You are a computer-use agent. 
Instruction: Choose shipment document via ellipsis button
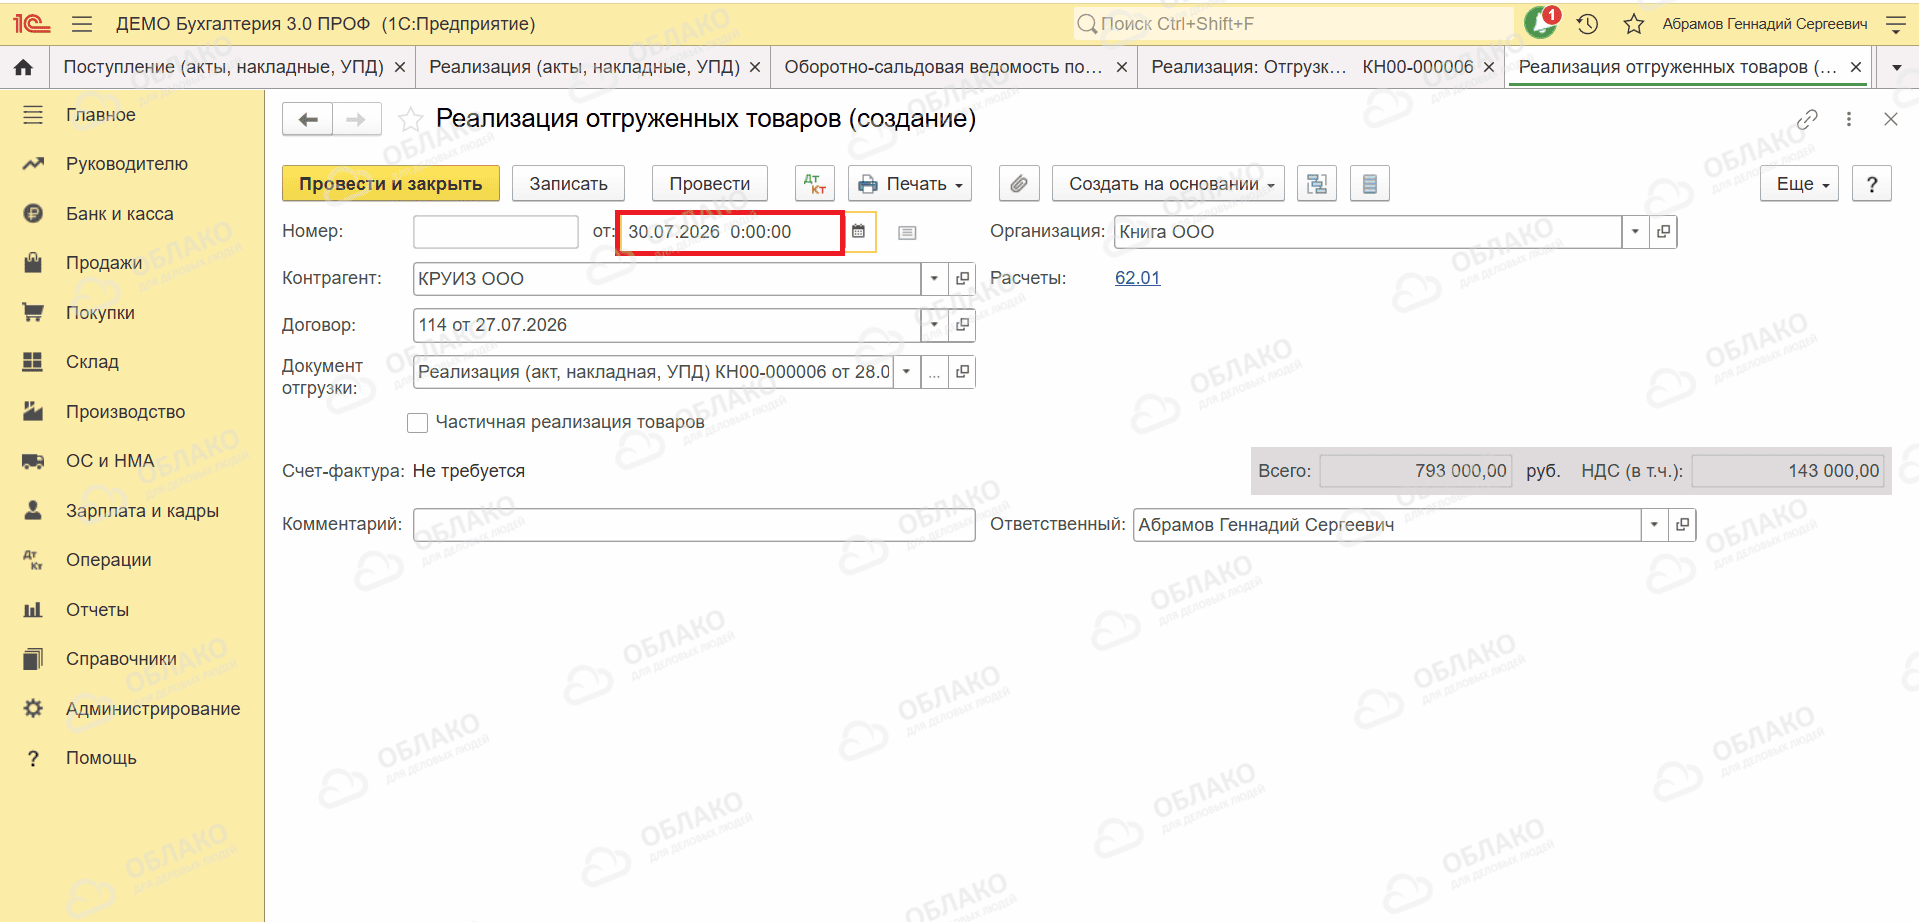(934, 372)
